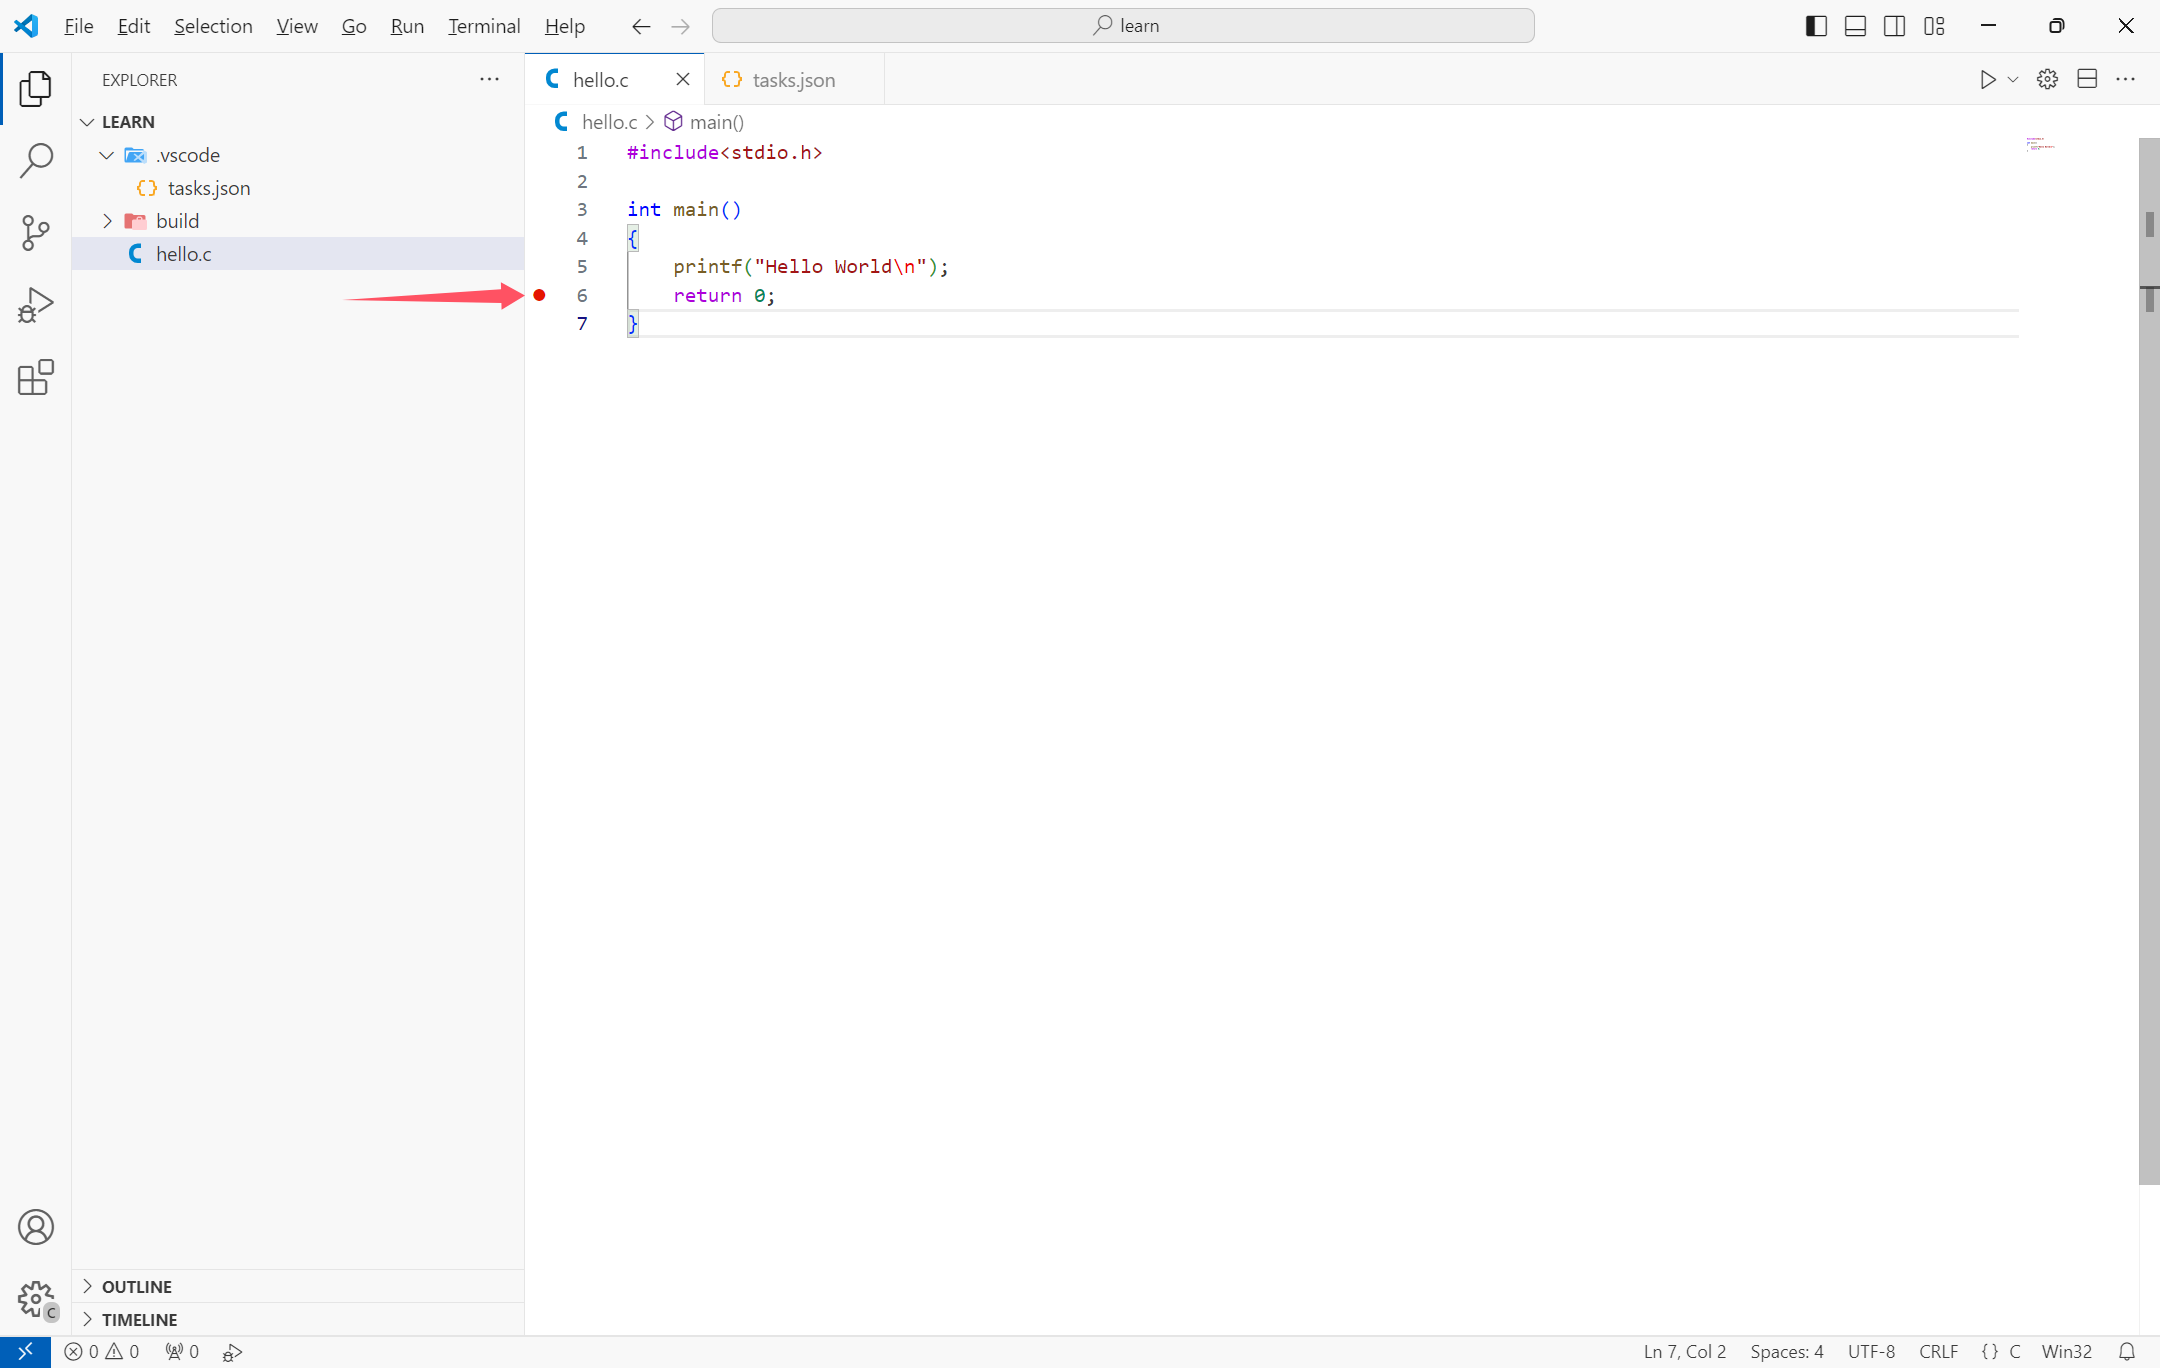
Task: Close the hello.c tab
Action: click(683, 80)
